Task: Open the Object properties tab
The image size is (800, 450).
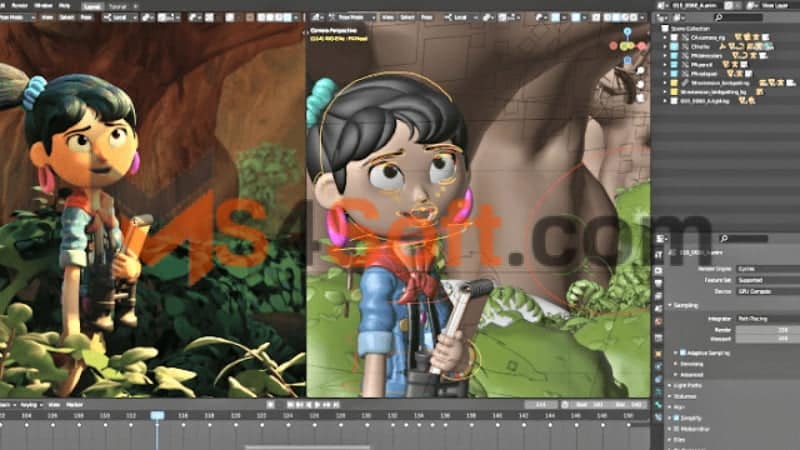Action: click(x=659, y=354)
